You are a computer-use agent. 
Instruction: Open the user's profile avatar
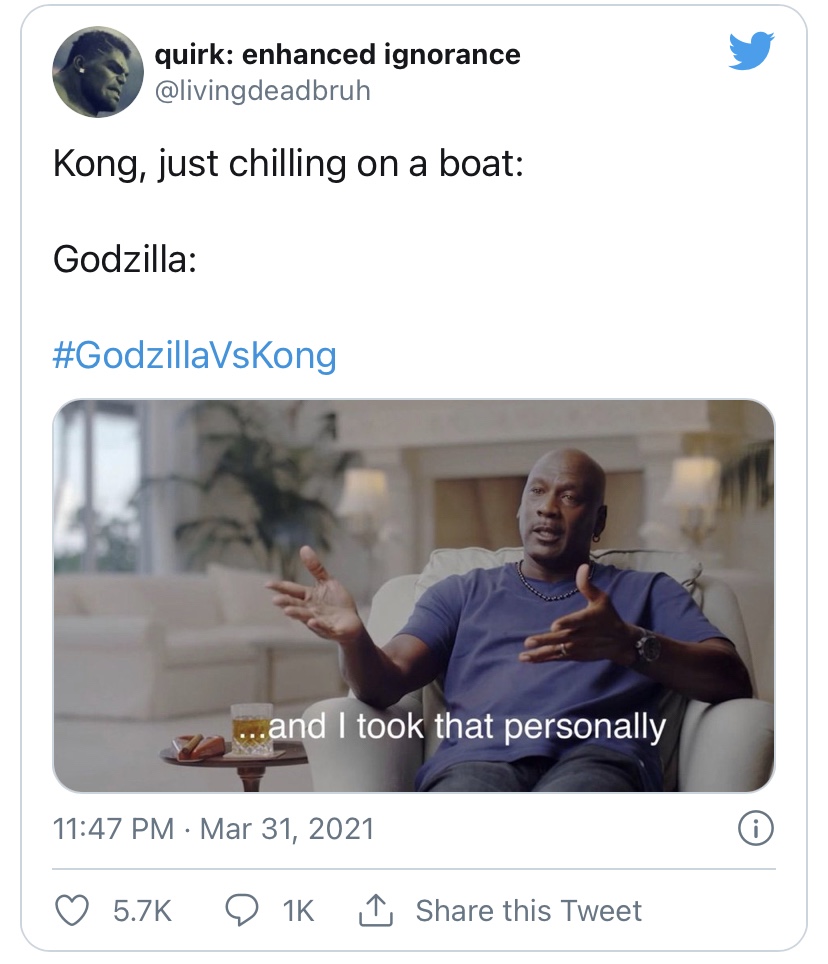pyautogui.click(x=97, y=71)
